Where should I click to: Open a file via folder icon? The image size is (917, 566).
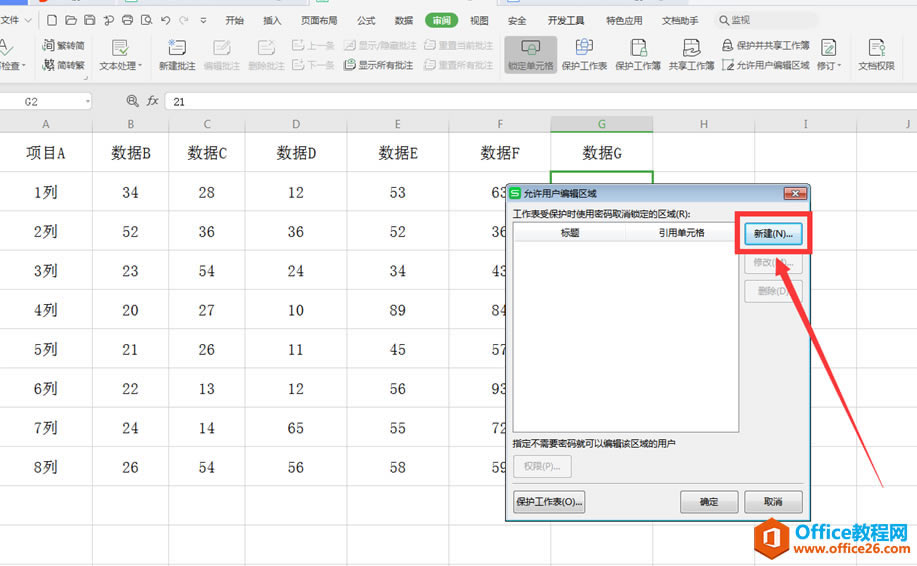71,20
